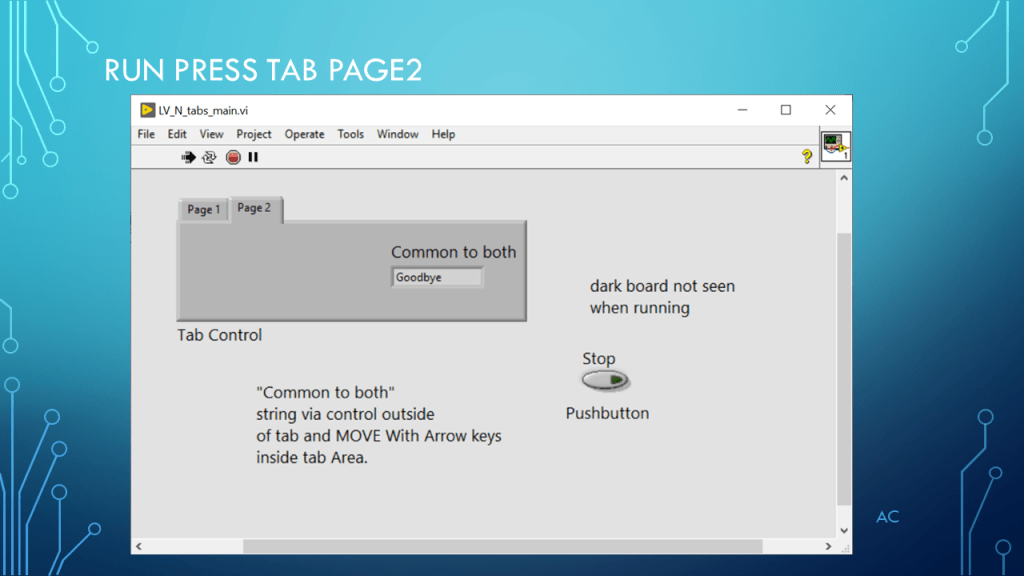Toggle the Stop pushbutton

tap(605, 380)
